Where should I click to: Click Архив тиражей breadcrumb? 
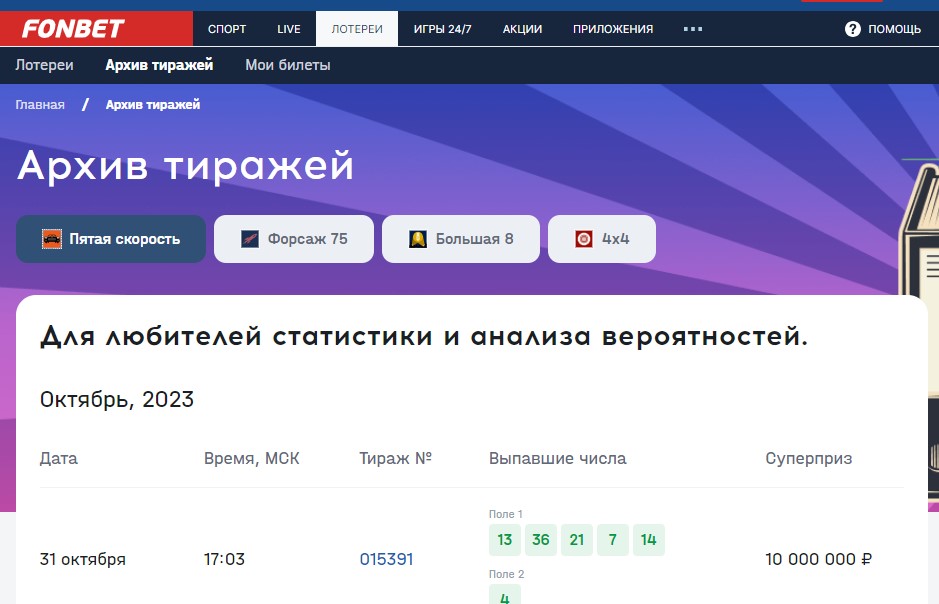pos(153,105)
